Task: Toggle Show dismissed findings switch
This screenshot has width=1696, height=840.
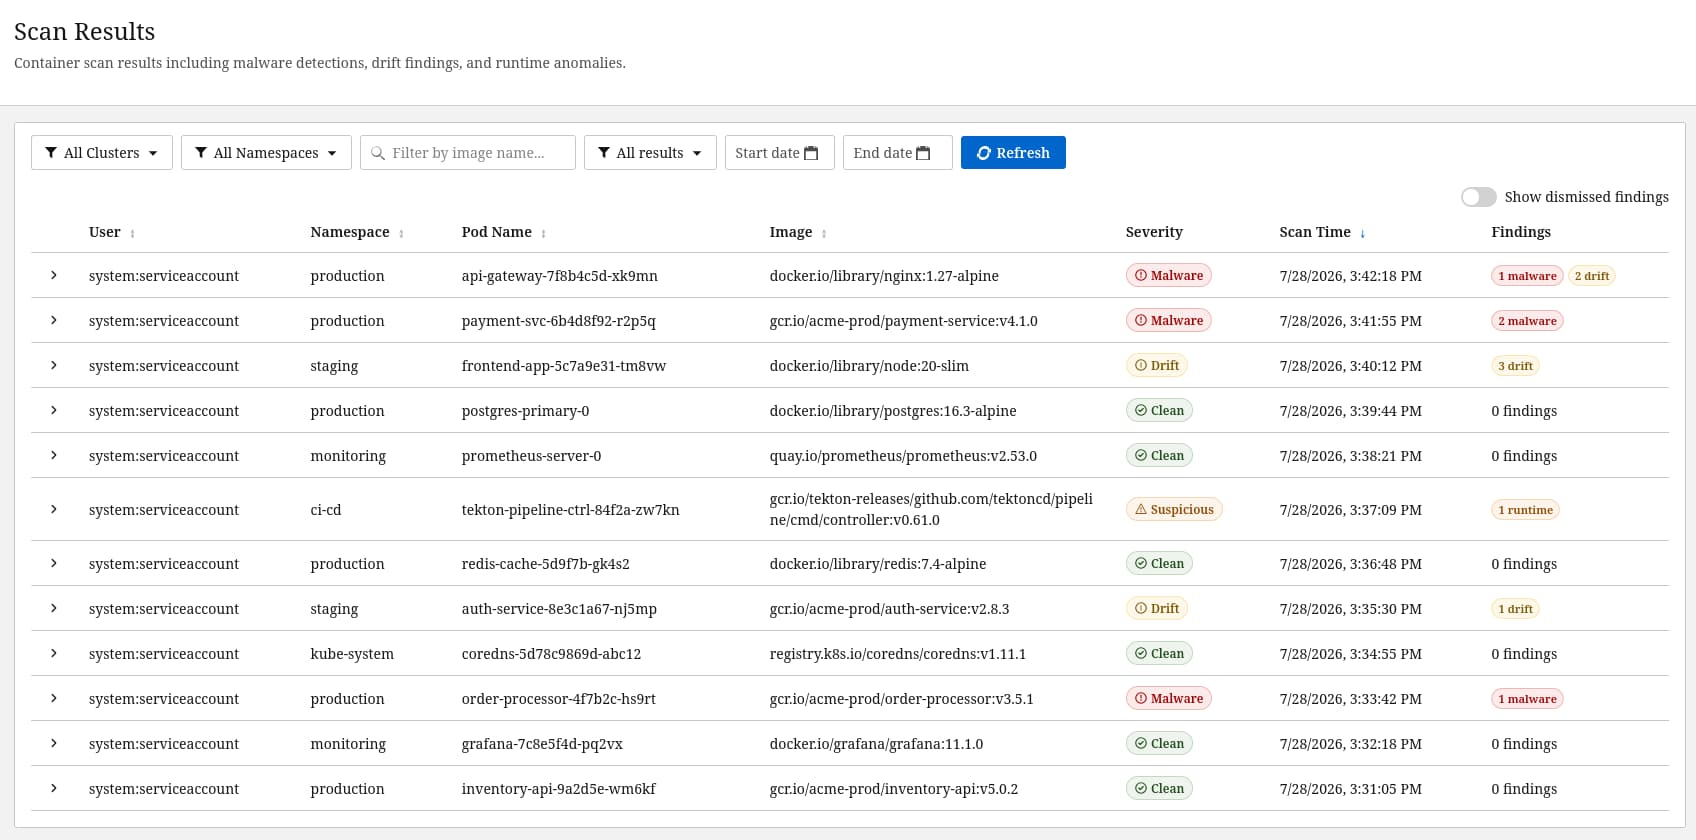Action: pos(1478,197)
